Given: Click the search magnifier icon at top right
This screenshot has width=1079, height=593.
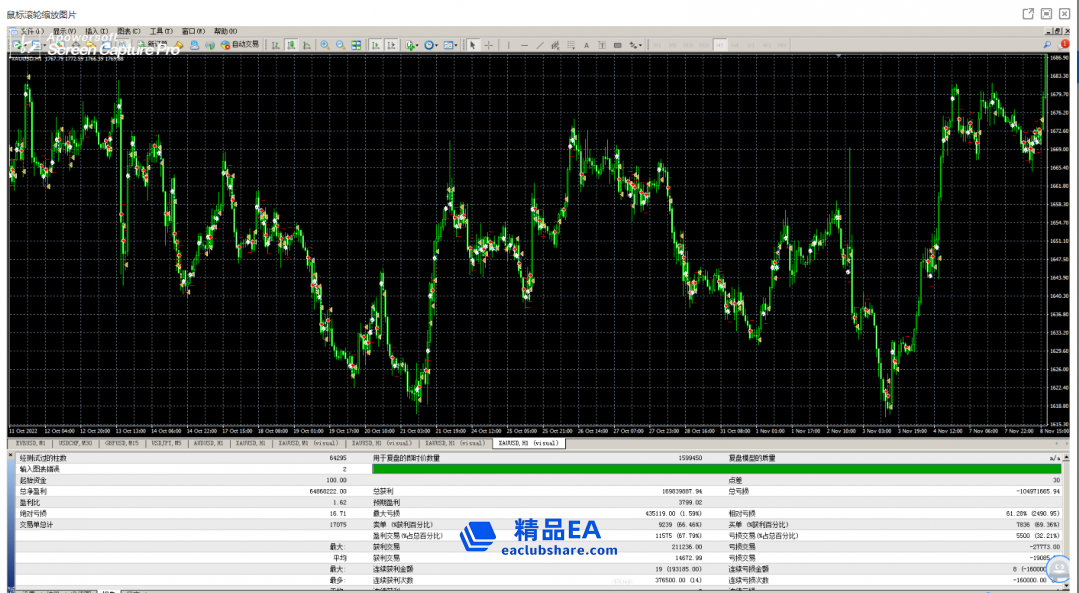Looking at the screenshot, I should click(x=1048, y=45).
